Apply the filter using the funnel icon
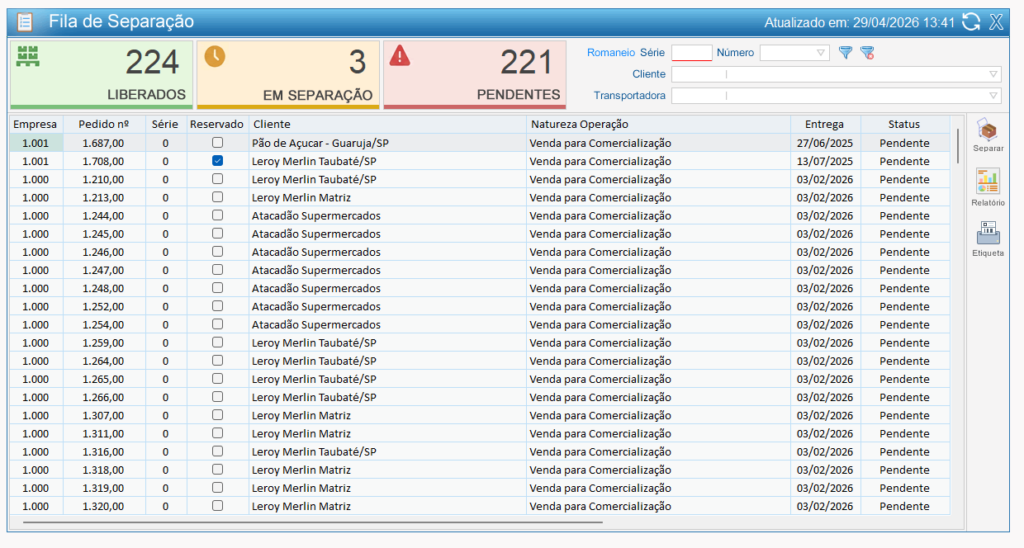The height and width of the screenshot is (548, 1024). (x=846, y=53)
